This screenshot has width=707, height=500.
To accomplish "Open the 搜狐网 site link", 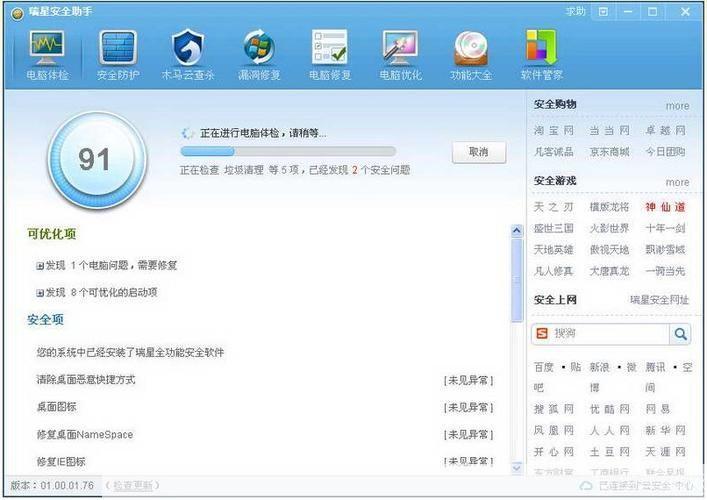I will pyautogui.click(x=554, y=409).
